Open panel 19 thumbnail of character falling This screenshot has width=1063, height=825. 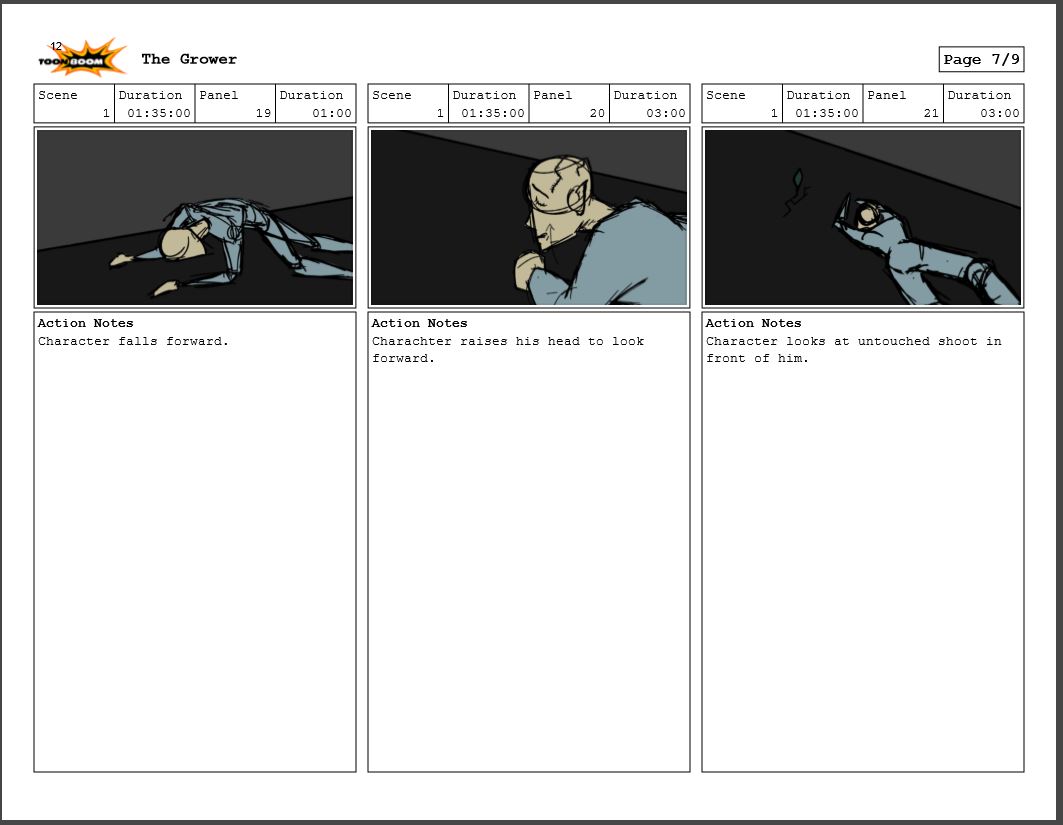(x=195, y=218)
